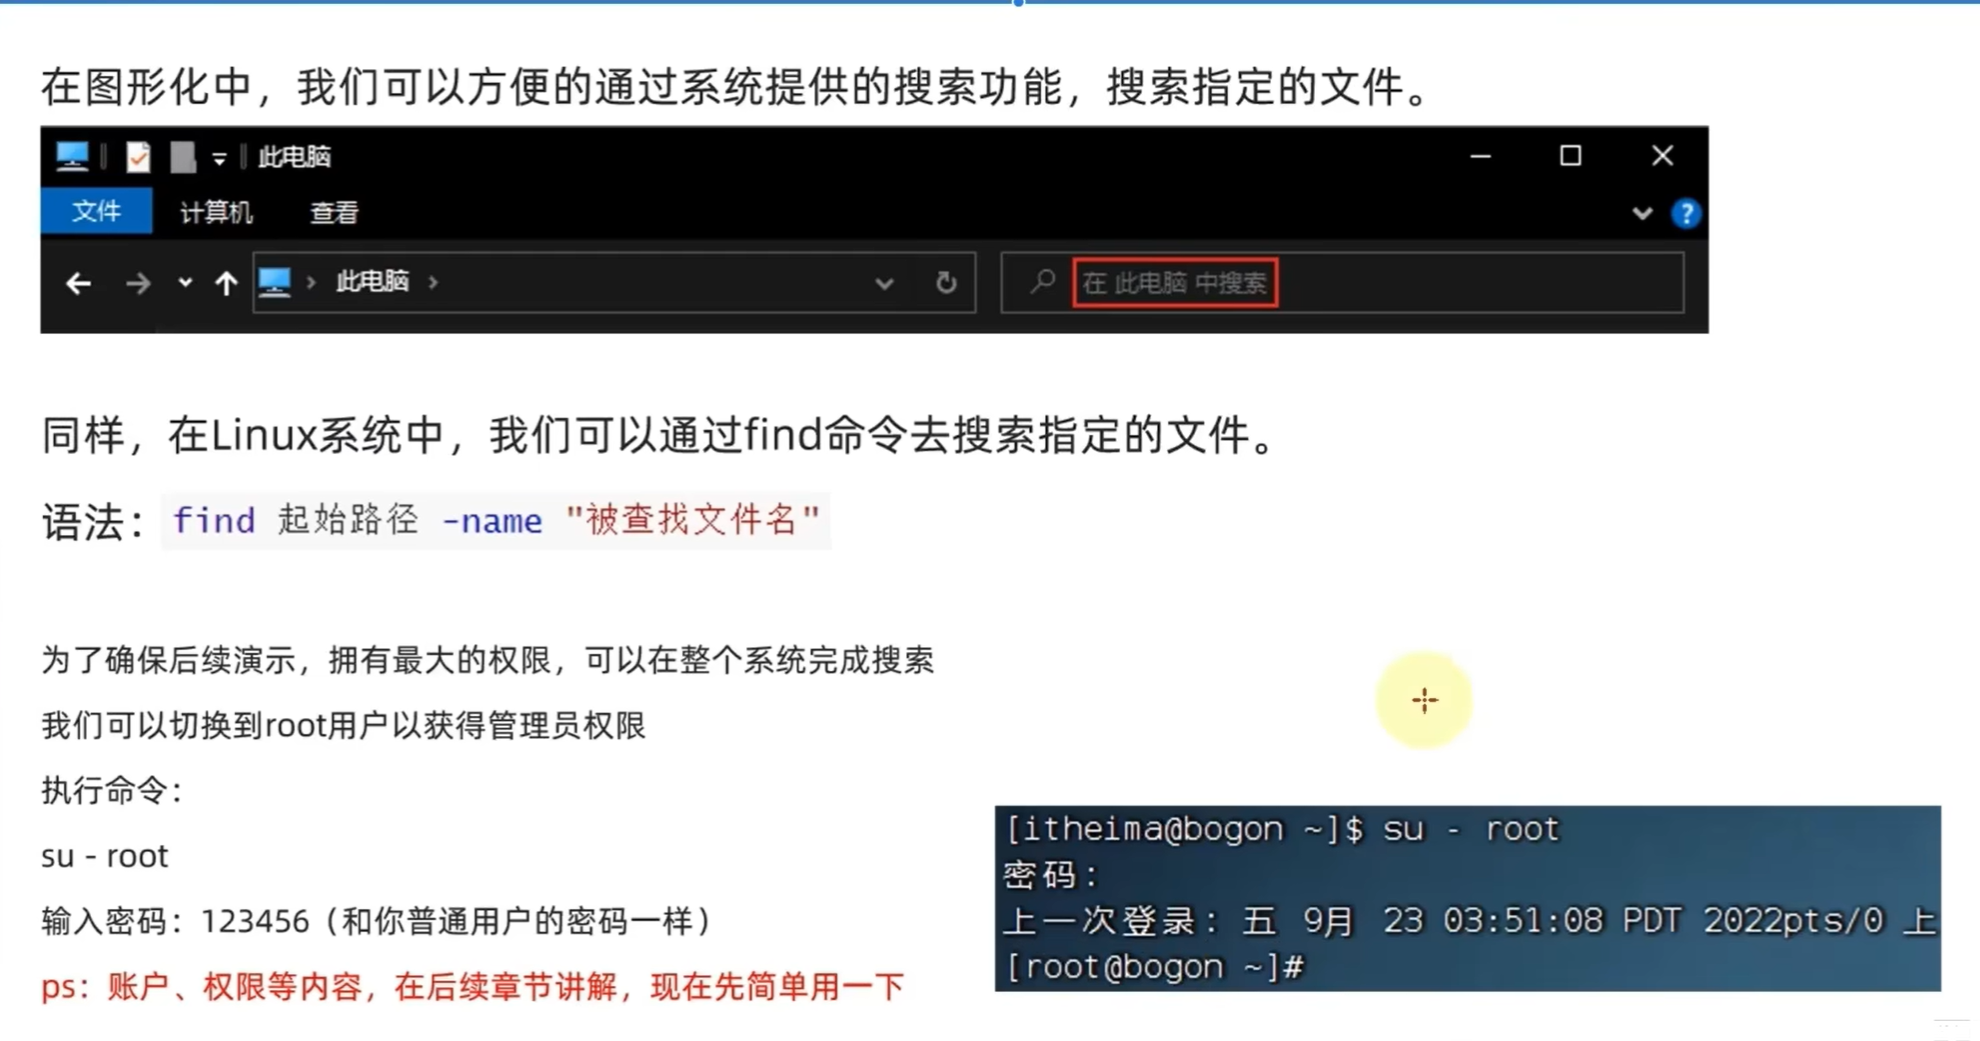Click 此电脑 breadcrumb in the address bar
Viewport: 1980px width, 1041px height.
pos(372,282)
